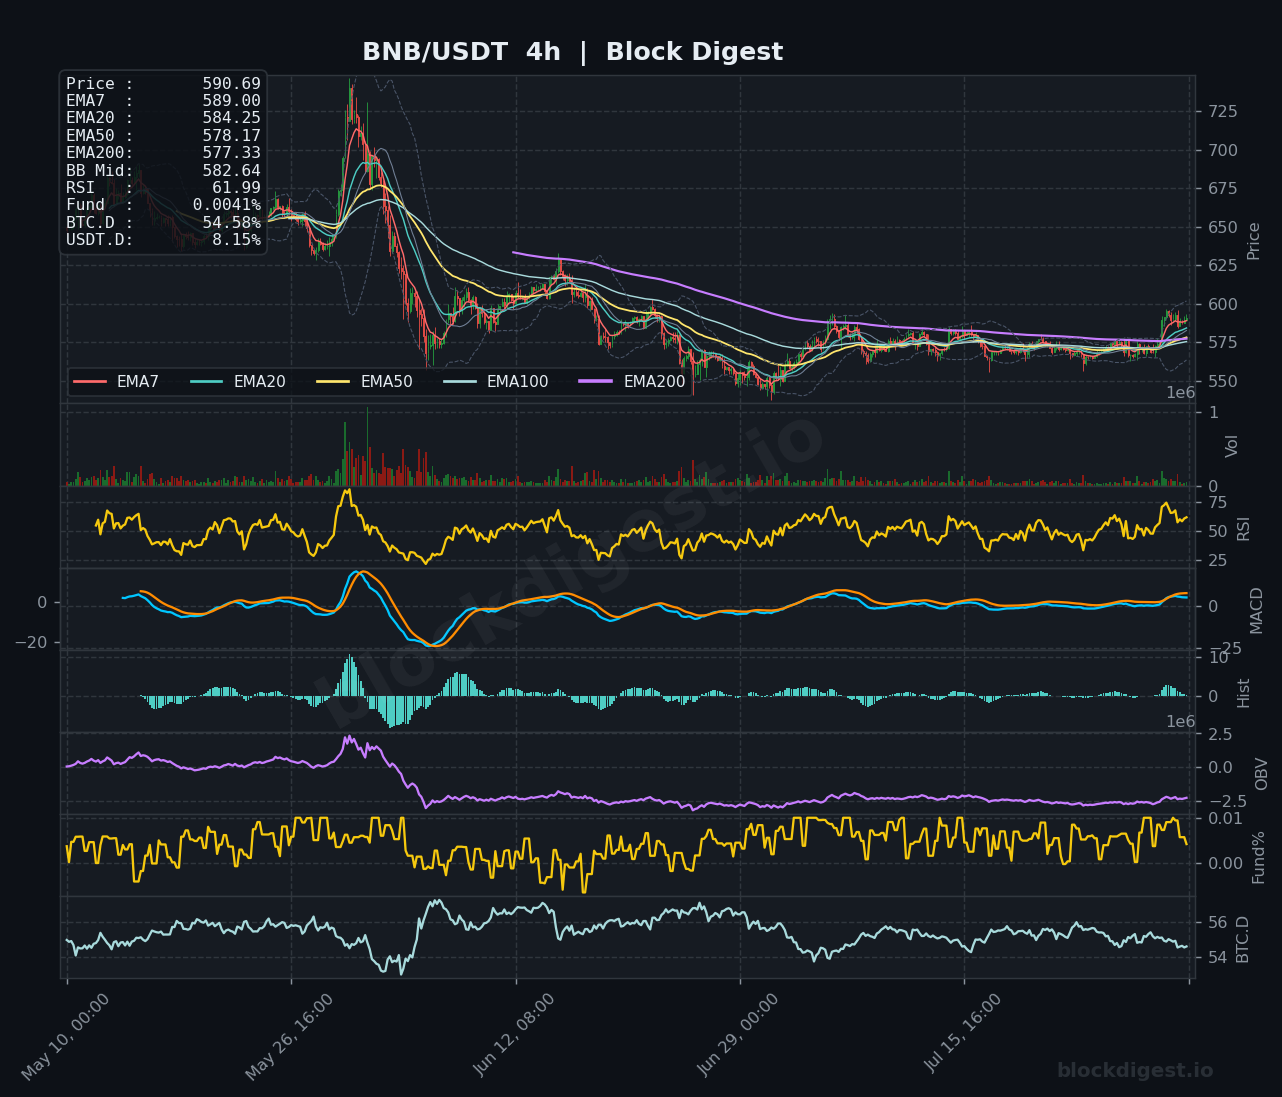Click the RSI panel axis label
The image size is (1282, 1097).
[1244, 529]
